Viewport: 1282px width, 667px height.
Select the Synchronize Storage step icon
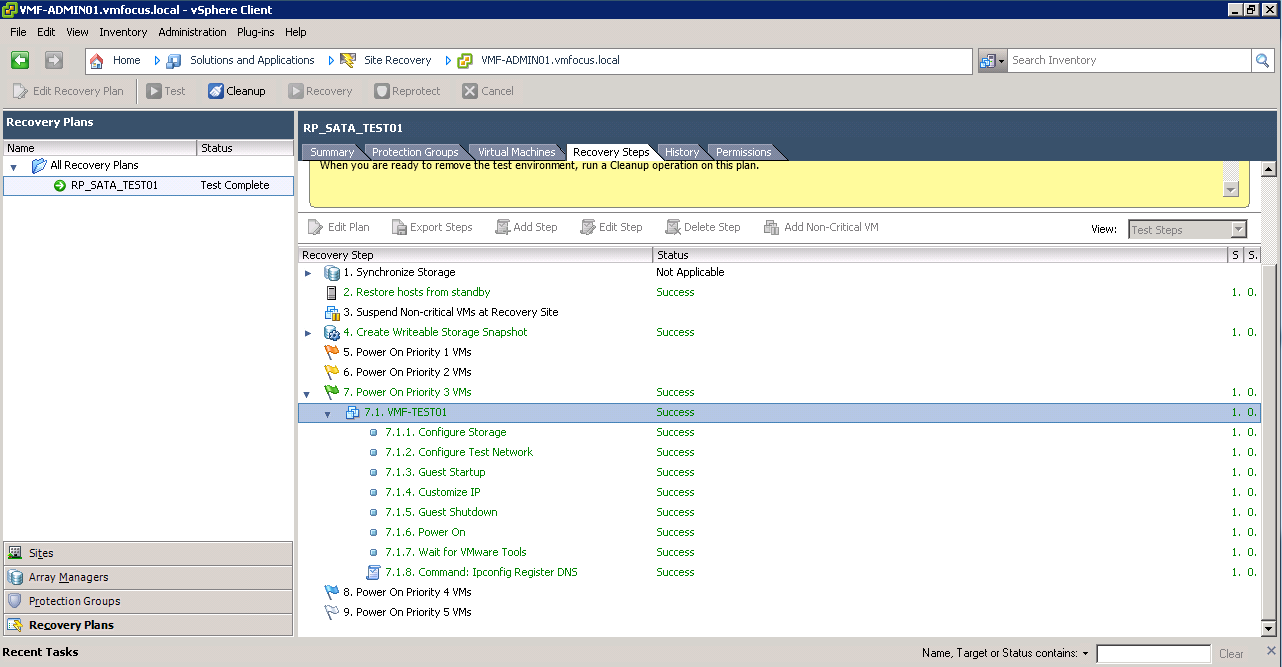[x=332, y=272]
